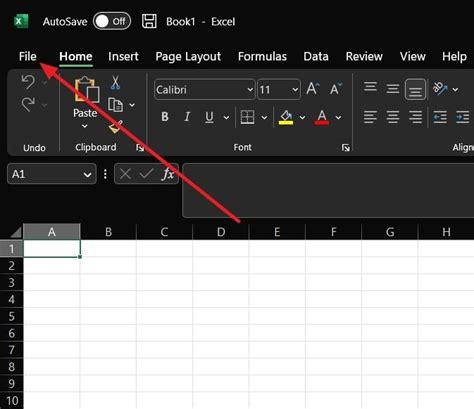Viewport: 474px width, 409px height.
Task: Click the Middle Align icon
Action: pyautogui.click(x=393, y=89)
